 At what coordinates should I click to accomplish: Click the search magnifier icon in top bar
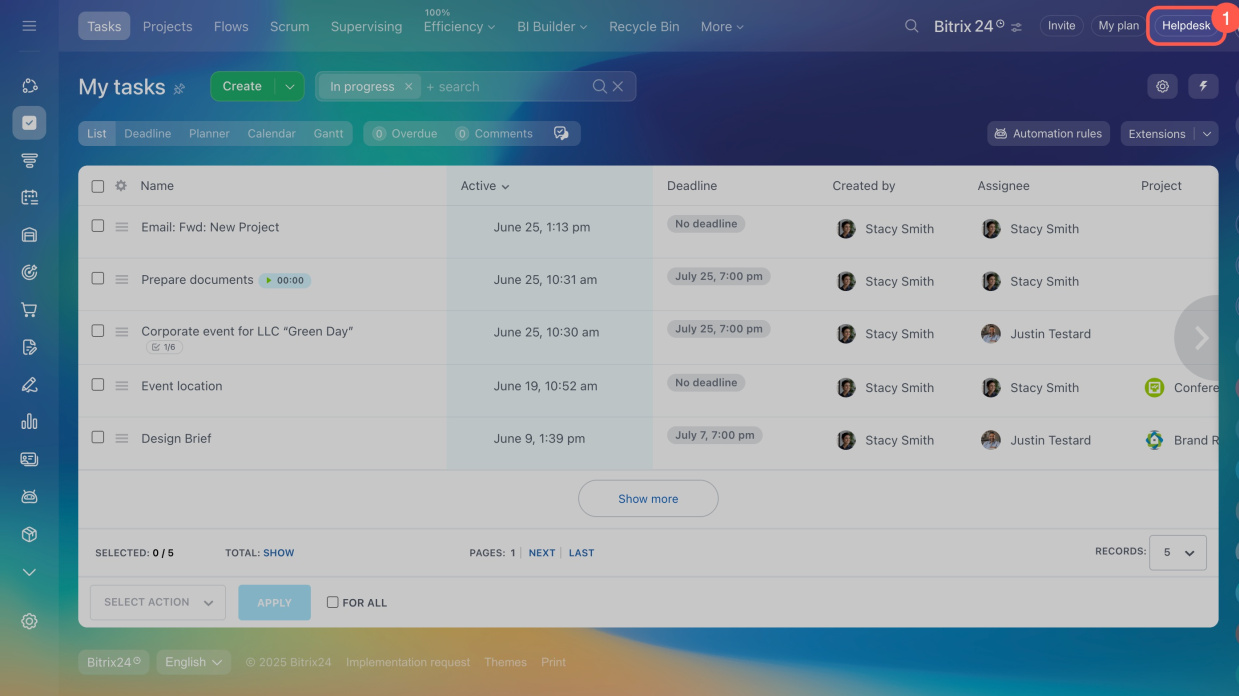coord(911,26)
